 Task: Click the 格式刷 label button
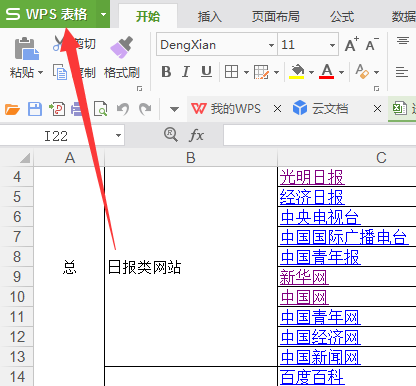[121, 72]
